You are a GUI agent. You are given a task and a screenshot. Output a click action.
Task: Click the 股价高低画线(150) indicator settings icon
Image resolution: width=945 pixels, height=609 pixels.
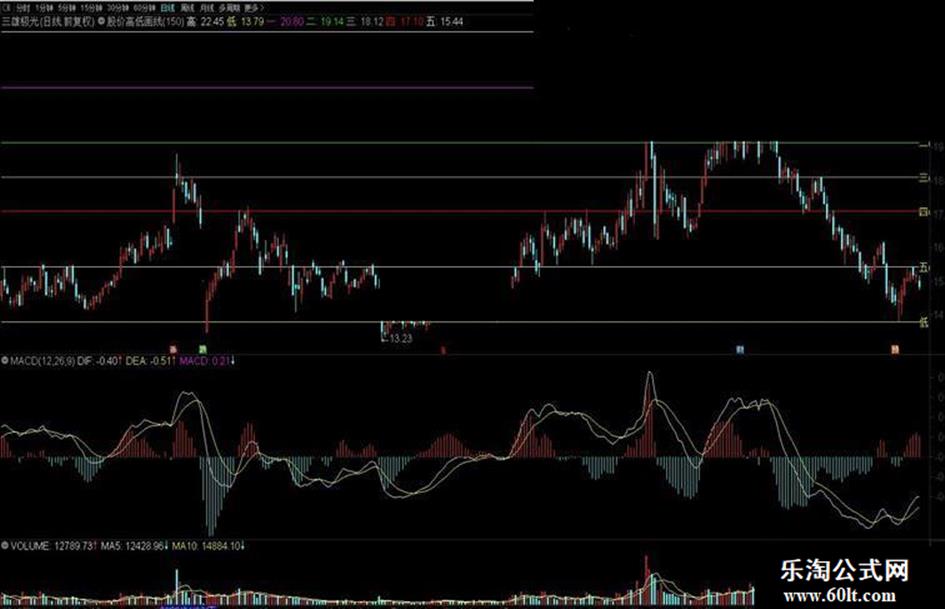pyautogui.click(x=101, y=22)
